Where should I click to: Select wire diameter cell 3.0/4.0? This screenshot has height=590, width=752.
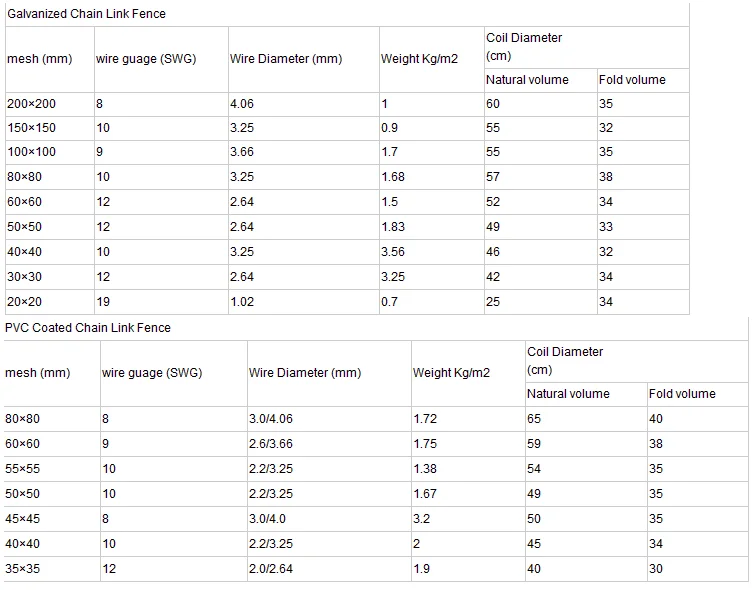point(268,518)
